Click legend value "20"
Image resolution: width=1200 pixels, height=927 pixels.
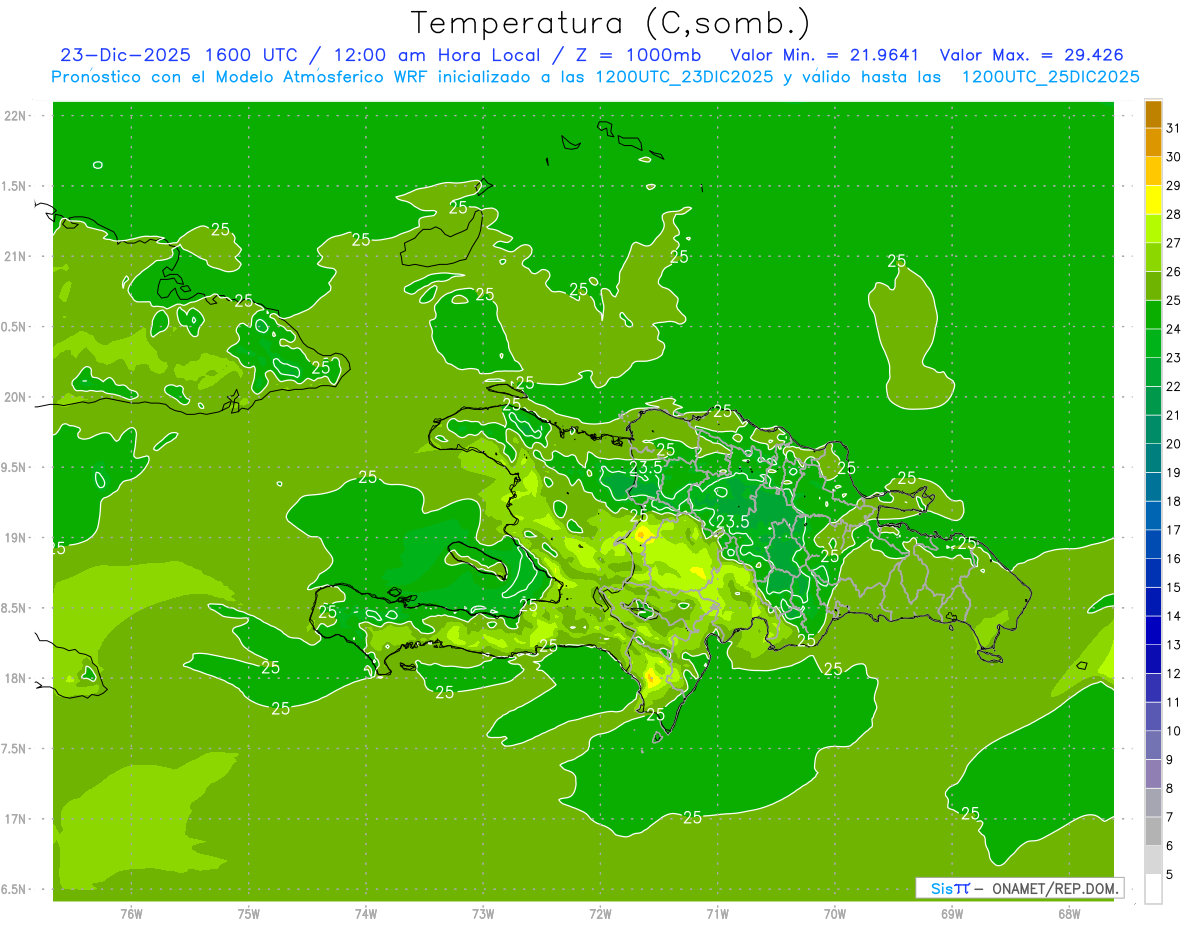pos(1174,444)
